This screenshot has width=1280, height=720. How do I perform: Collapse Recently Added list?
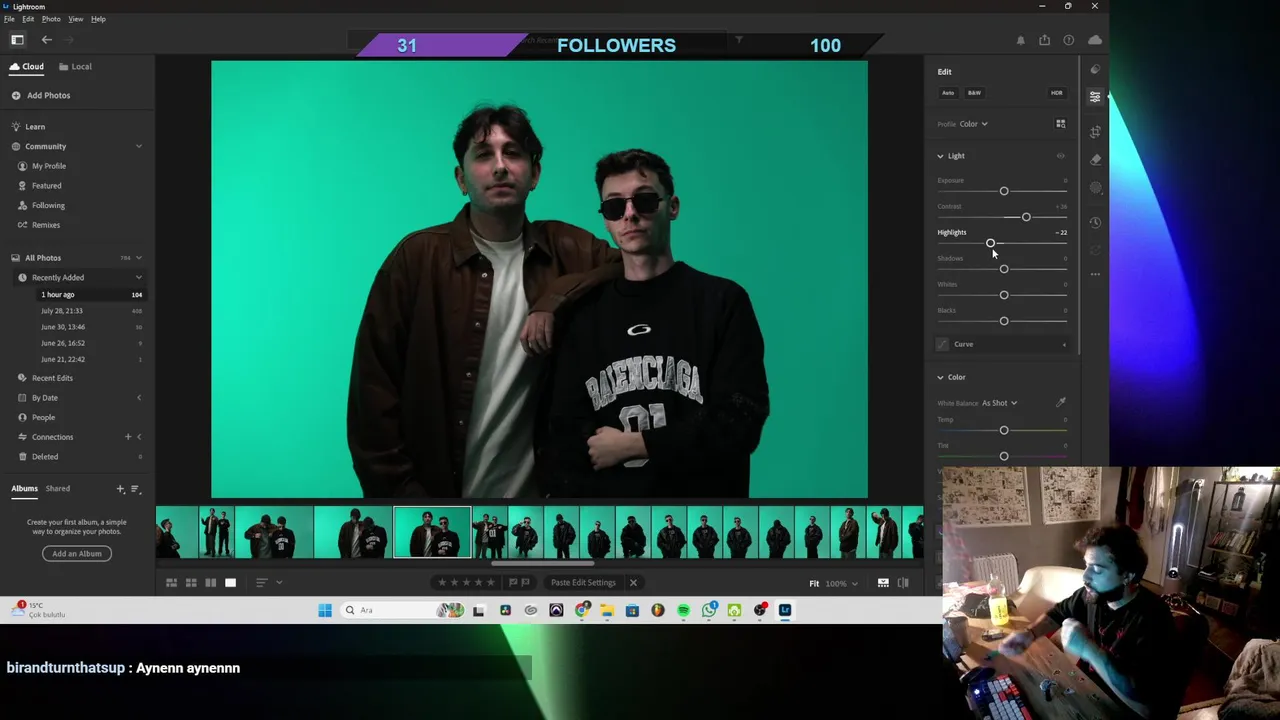tap(138, 277)
